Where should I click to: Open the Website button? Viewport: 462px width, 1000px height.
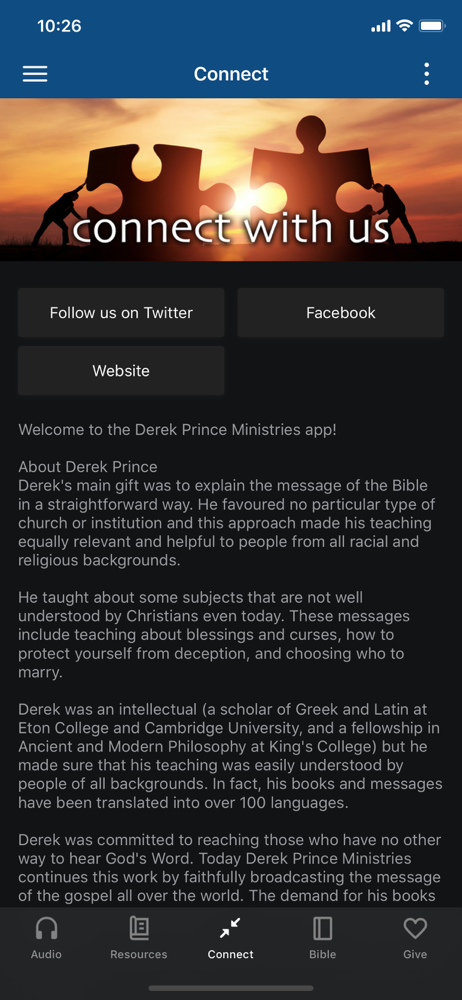click(121, 371)
